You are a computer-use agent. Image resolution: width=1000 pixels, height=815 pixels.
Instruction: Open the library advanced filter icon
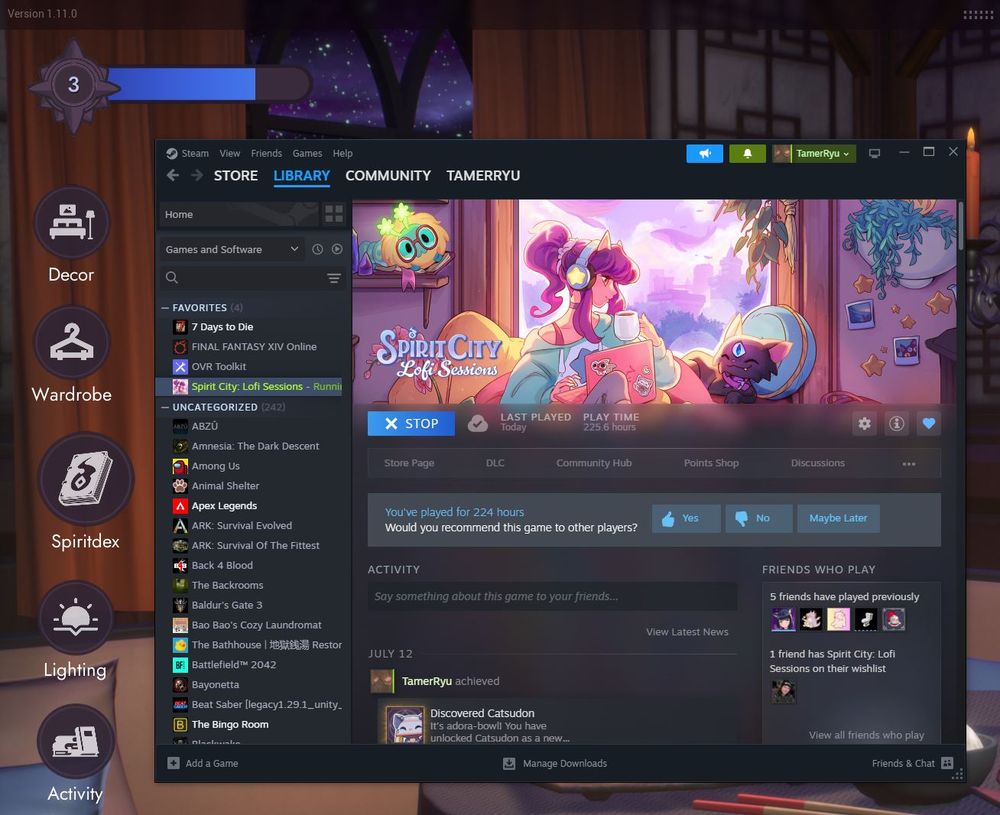click(x=334, y=278)
